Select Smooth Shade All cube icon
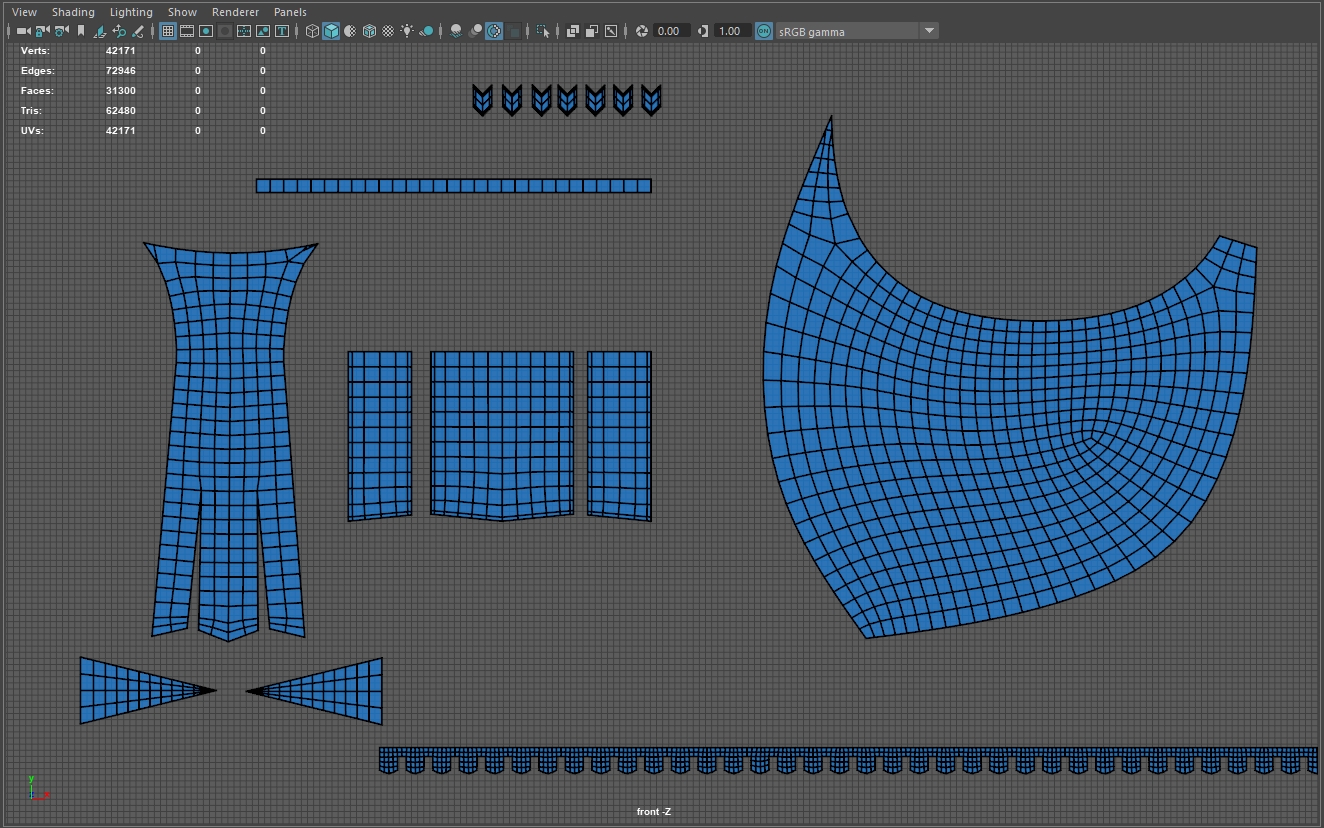The image size is (1324, 828). pos(331,31)
